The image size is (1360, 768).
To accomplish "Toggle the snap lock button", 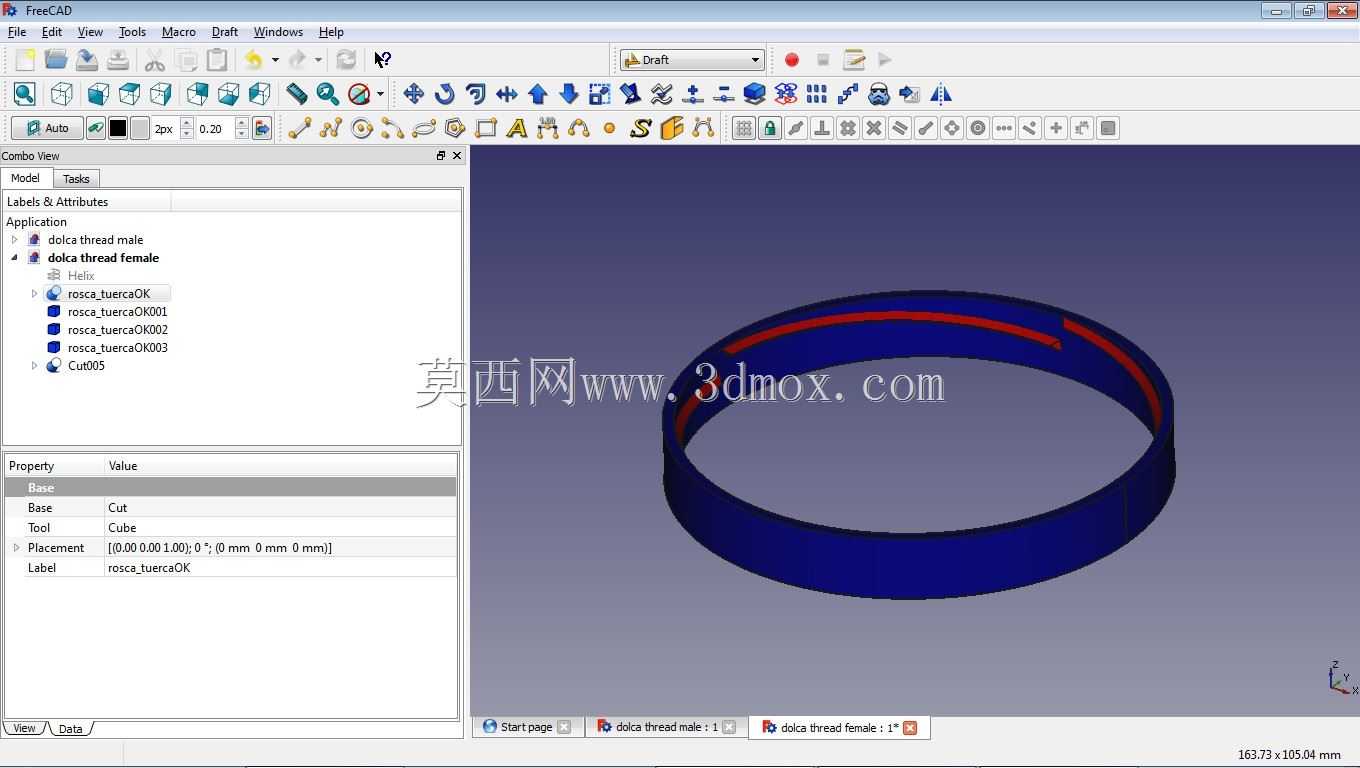I will coord(769,128).
